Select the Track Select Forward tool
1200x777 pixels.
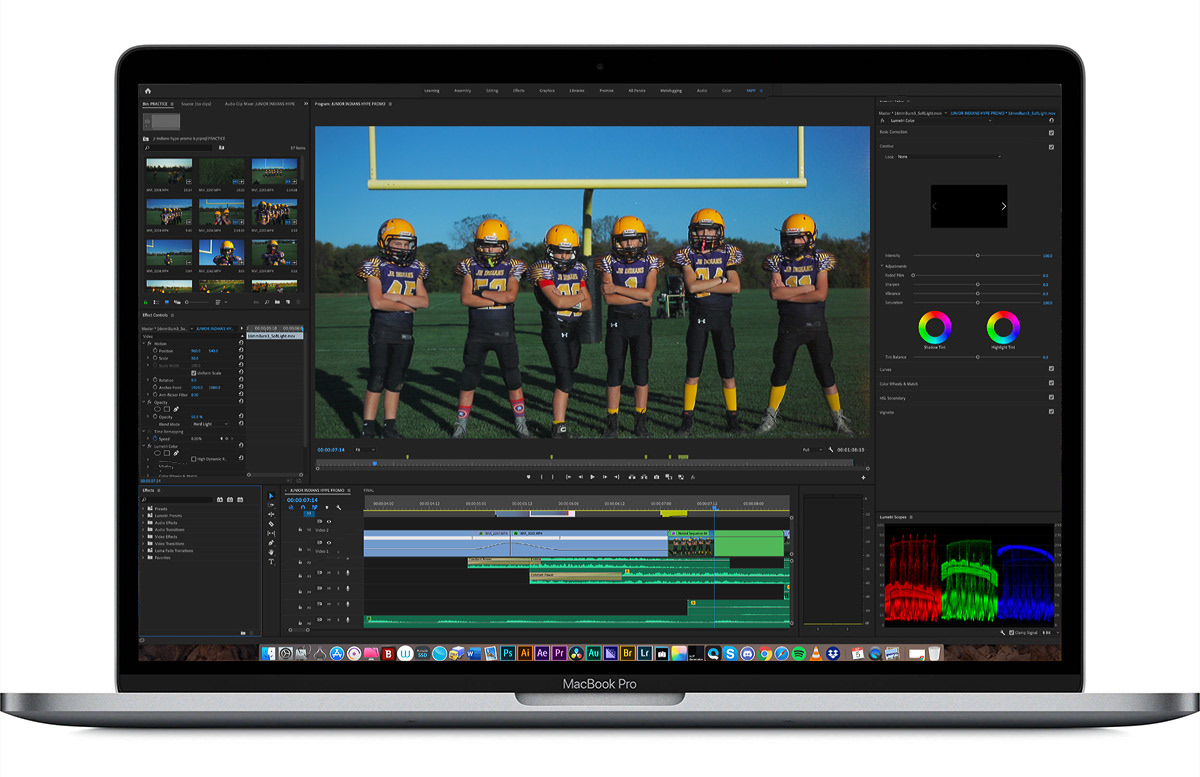[271, 505]
